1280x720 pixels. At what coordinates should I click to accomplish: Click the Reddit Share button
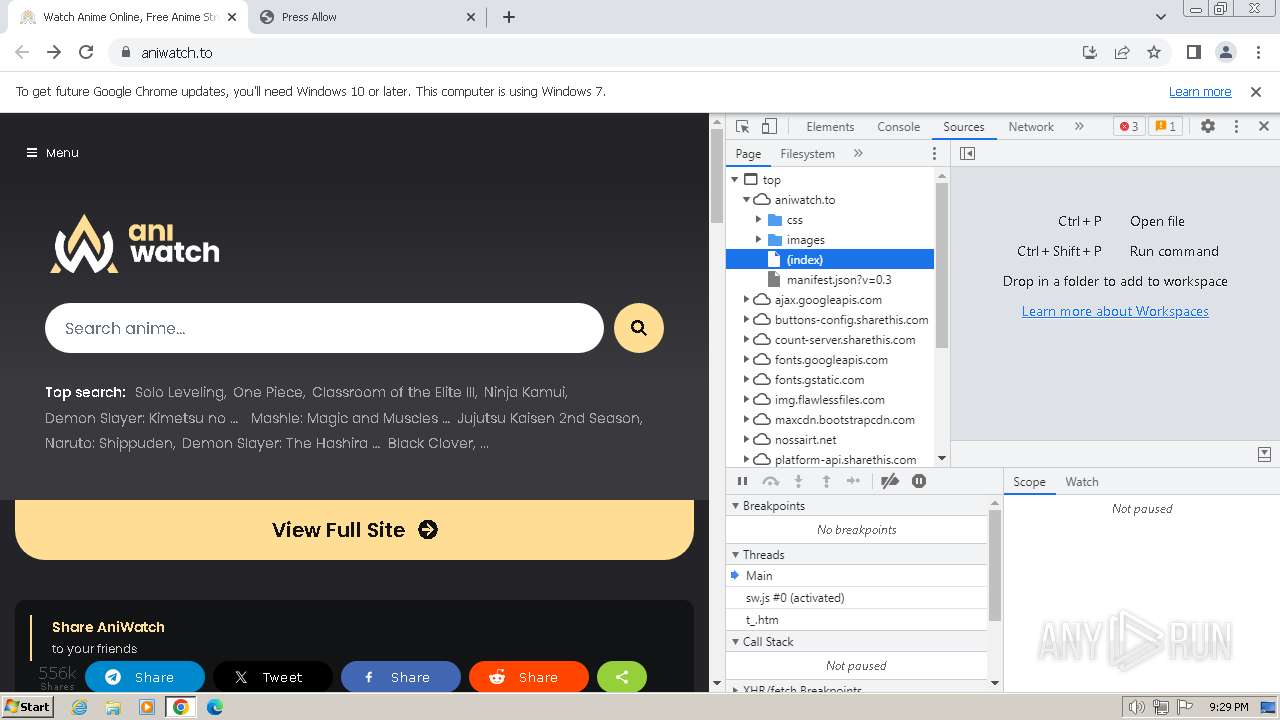[528, 677]
